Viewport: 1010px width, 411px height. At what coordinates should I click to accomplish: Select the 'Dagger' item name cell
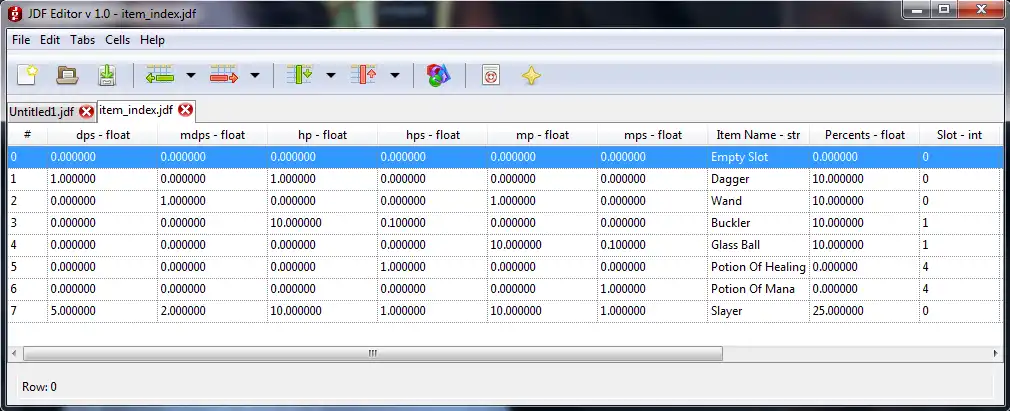click(758, 179)
